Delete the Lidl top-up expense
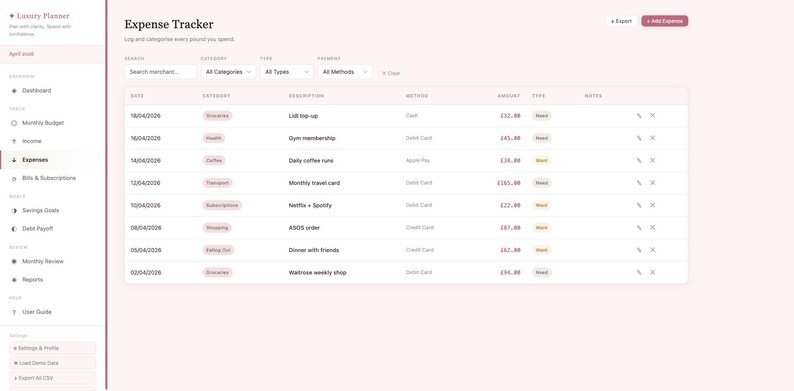The height and width of the screenshot is (391, 794). point(653,115)
